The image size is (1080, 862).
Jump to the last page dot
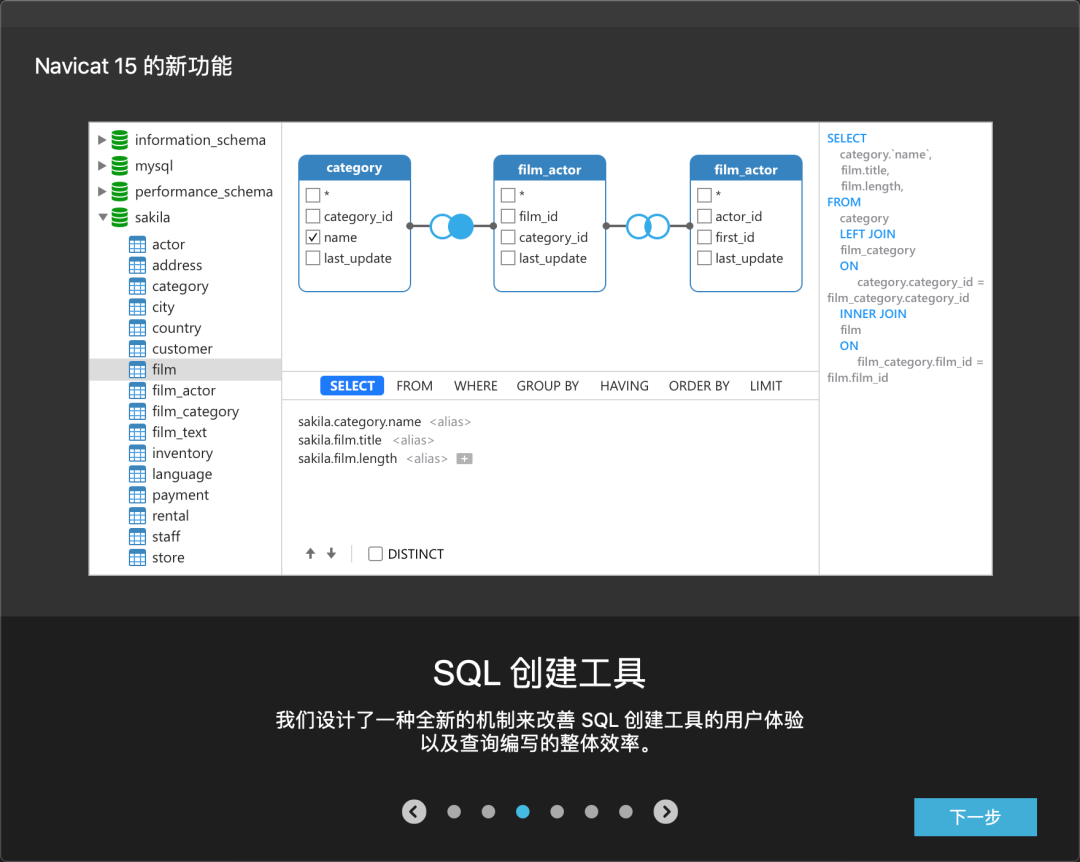(x=626, y=812)
